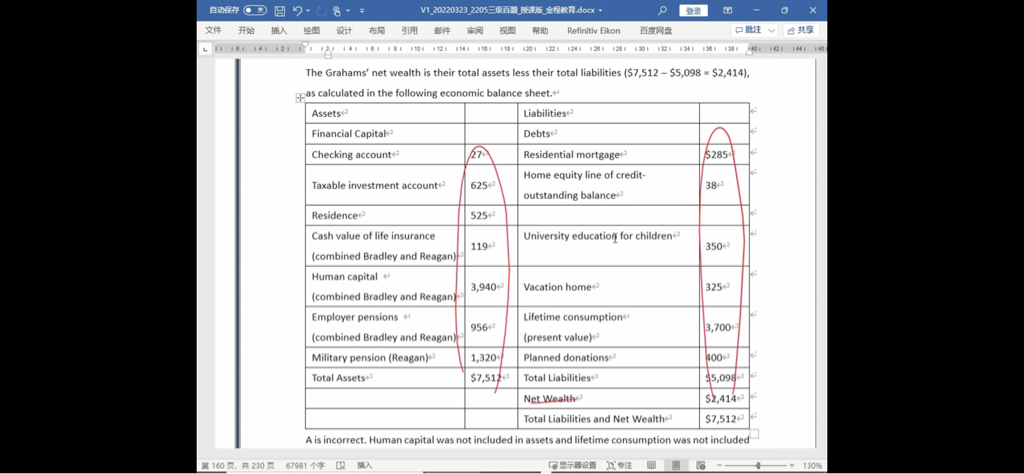
Task: Click the Undo arrow icon
Action: tap(298, 10)
